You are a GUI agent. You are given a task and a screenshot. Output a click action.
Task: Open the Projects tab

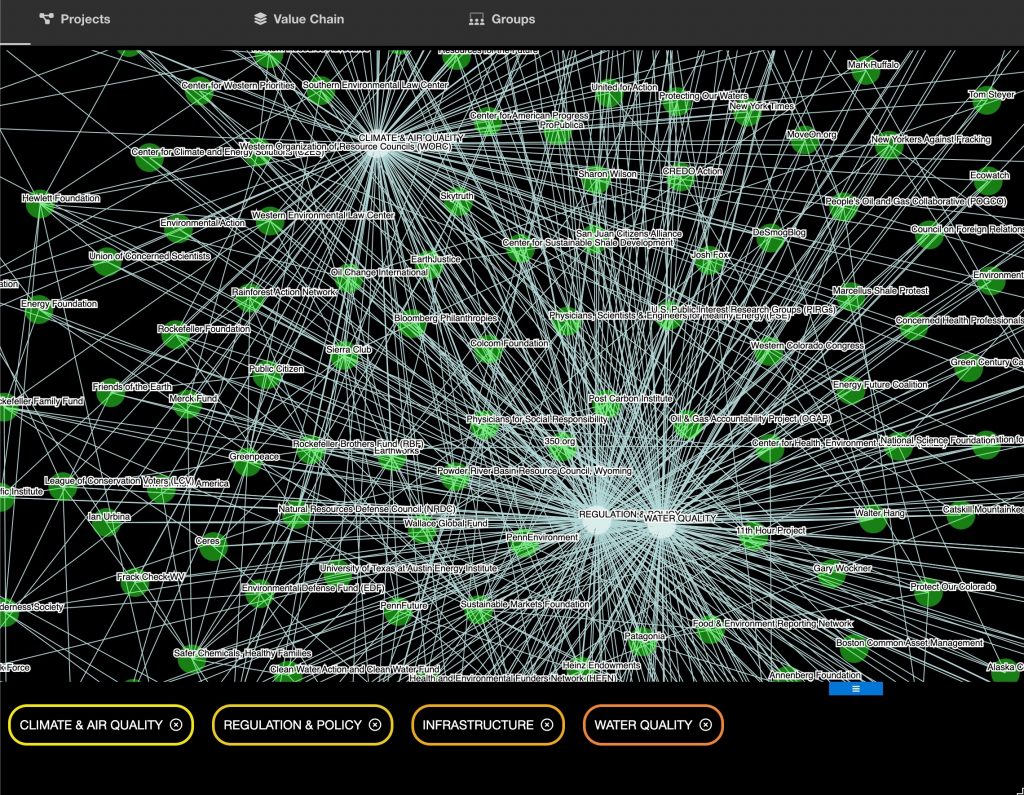pyautogui.click(x=75, y=19)
